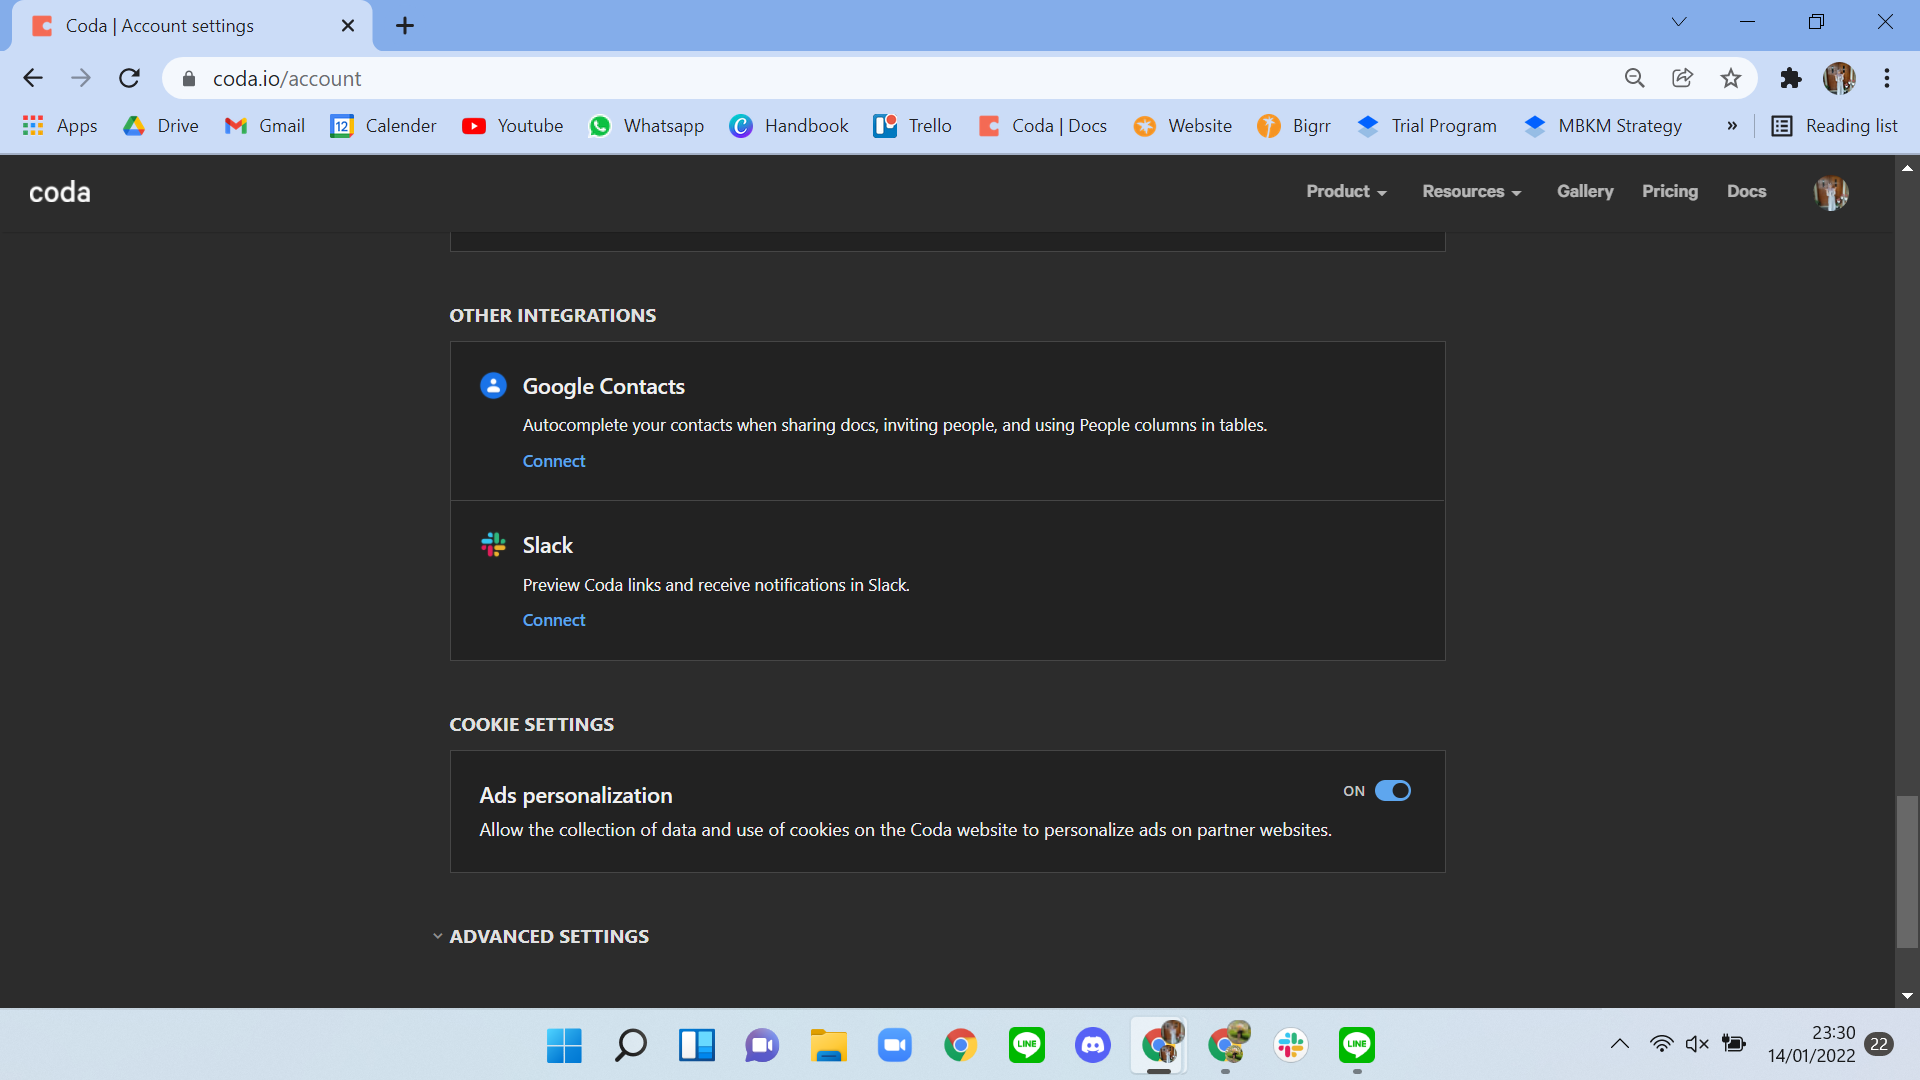
Task: Toggle Ads personalization switch off
Action: (x=1392, y=791)
